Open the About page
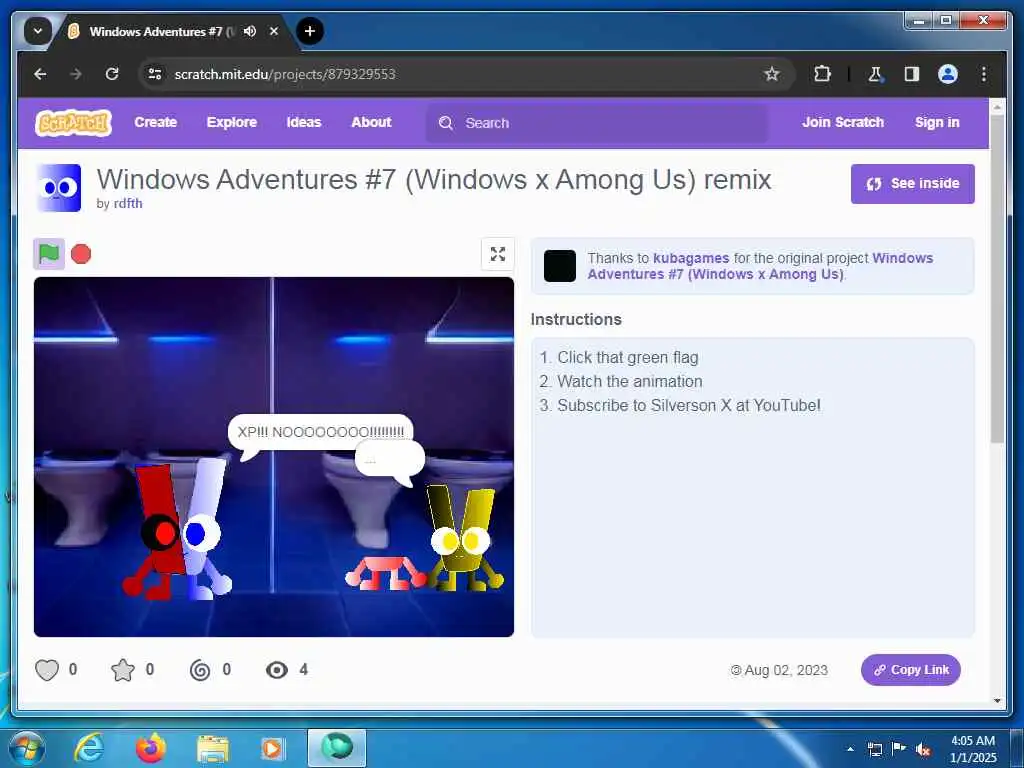The height and width of the screenshot is (768, 1024). [371, 122]
